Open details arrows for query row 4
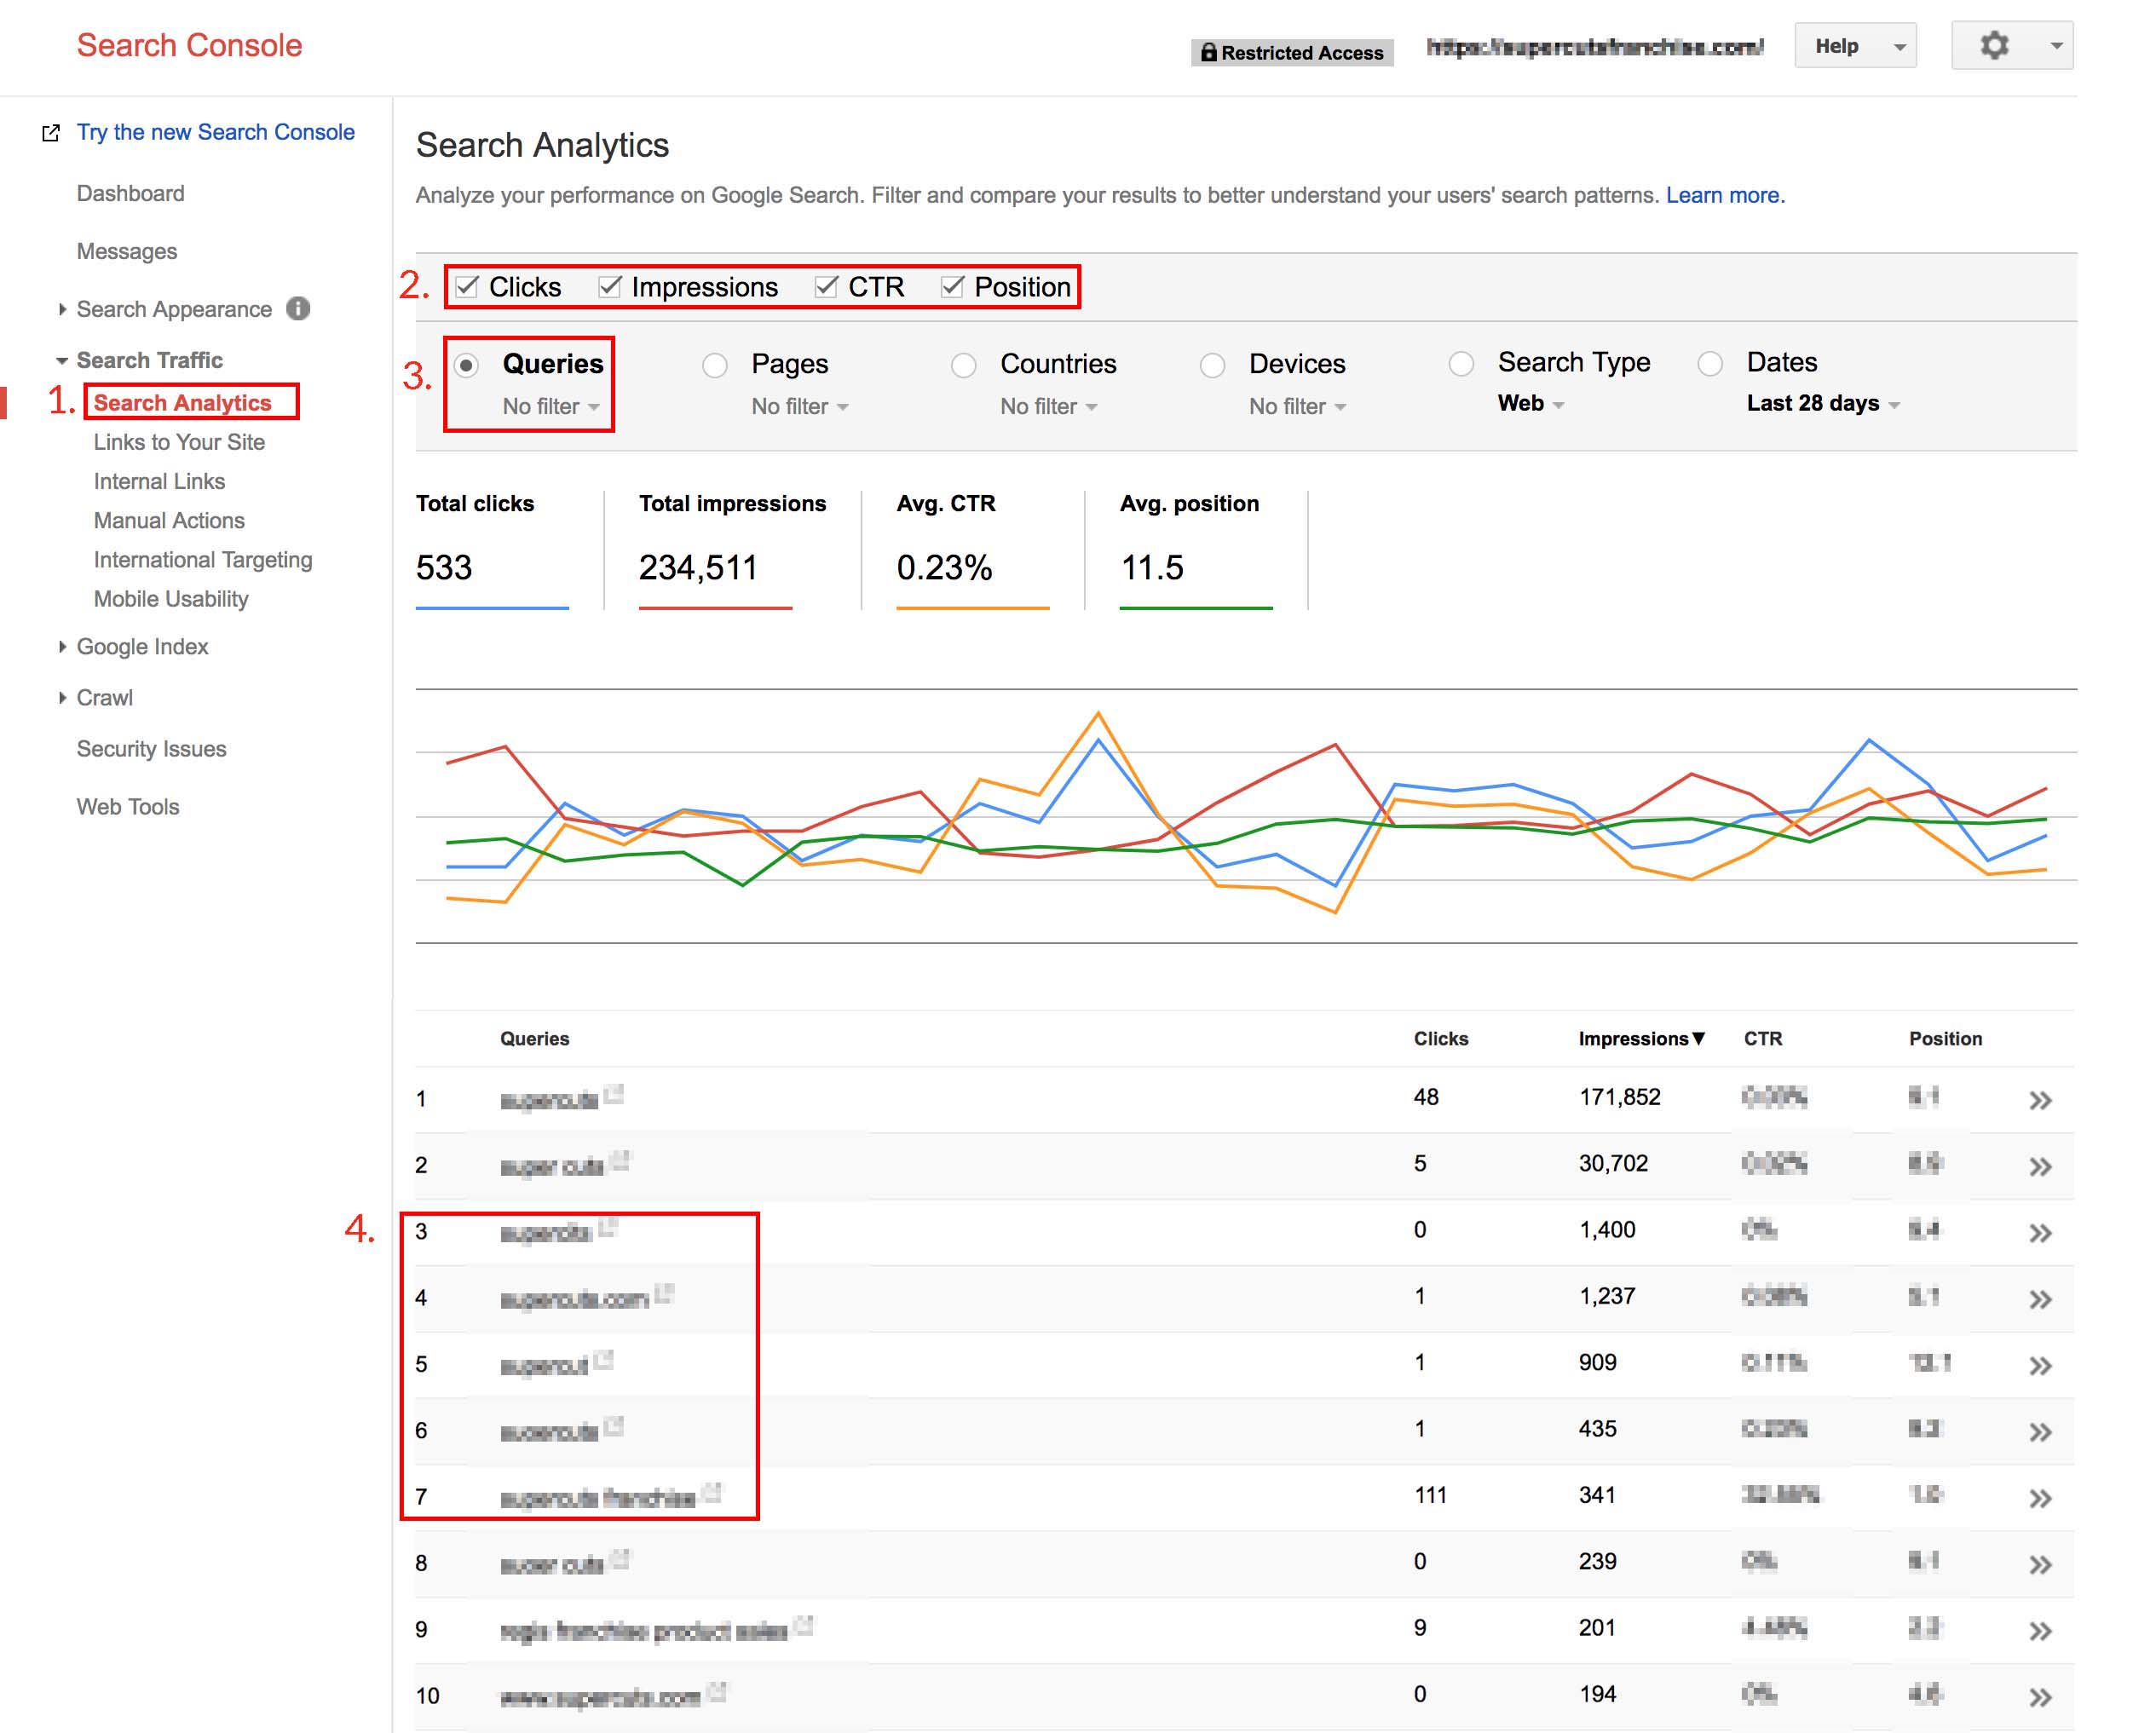The image size is (2156, 1733). (2040, 1300)
